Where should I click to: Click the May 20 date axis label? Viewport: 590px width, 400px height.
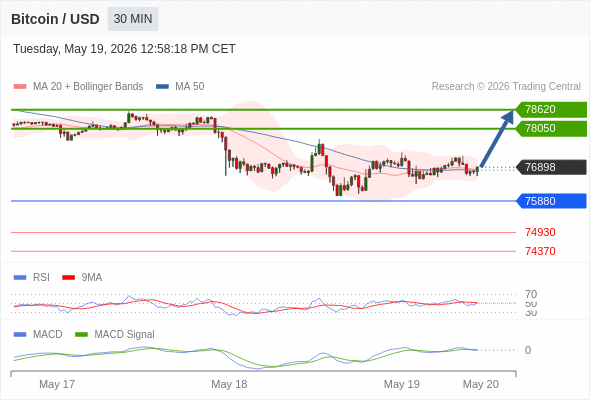481,384
